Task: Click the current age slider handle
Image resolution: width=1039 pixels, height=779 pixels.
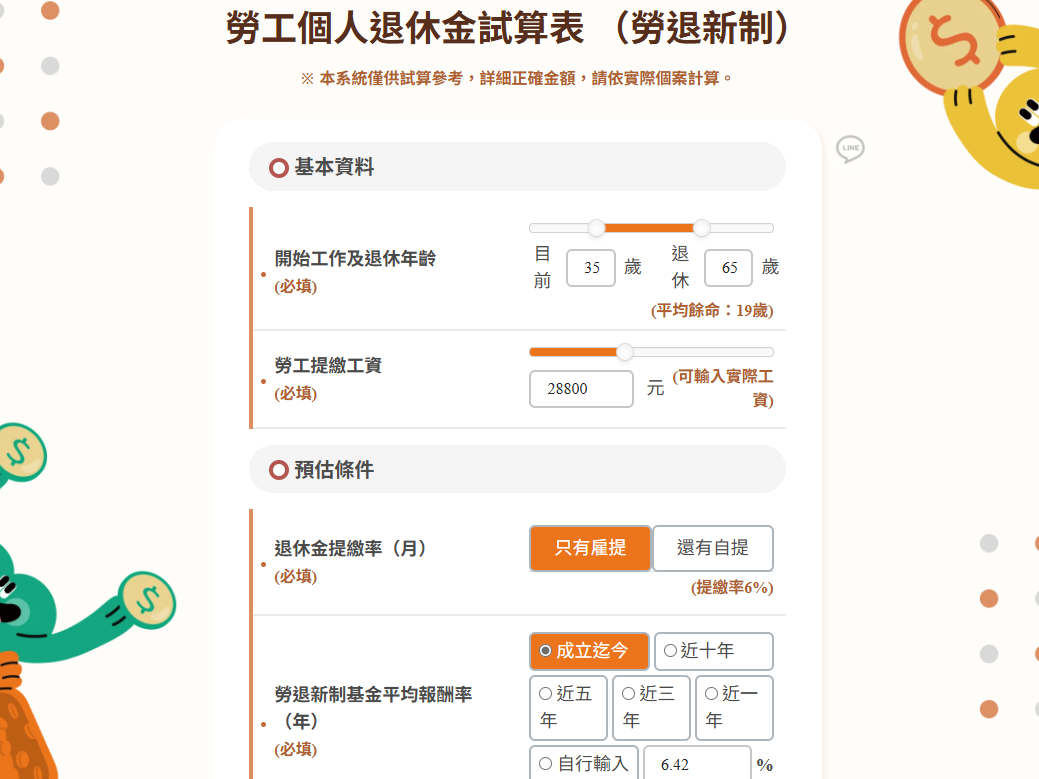Action: coord(597,228)
